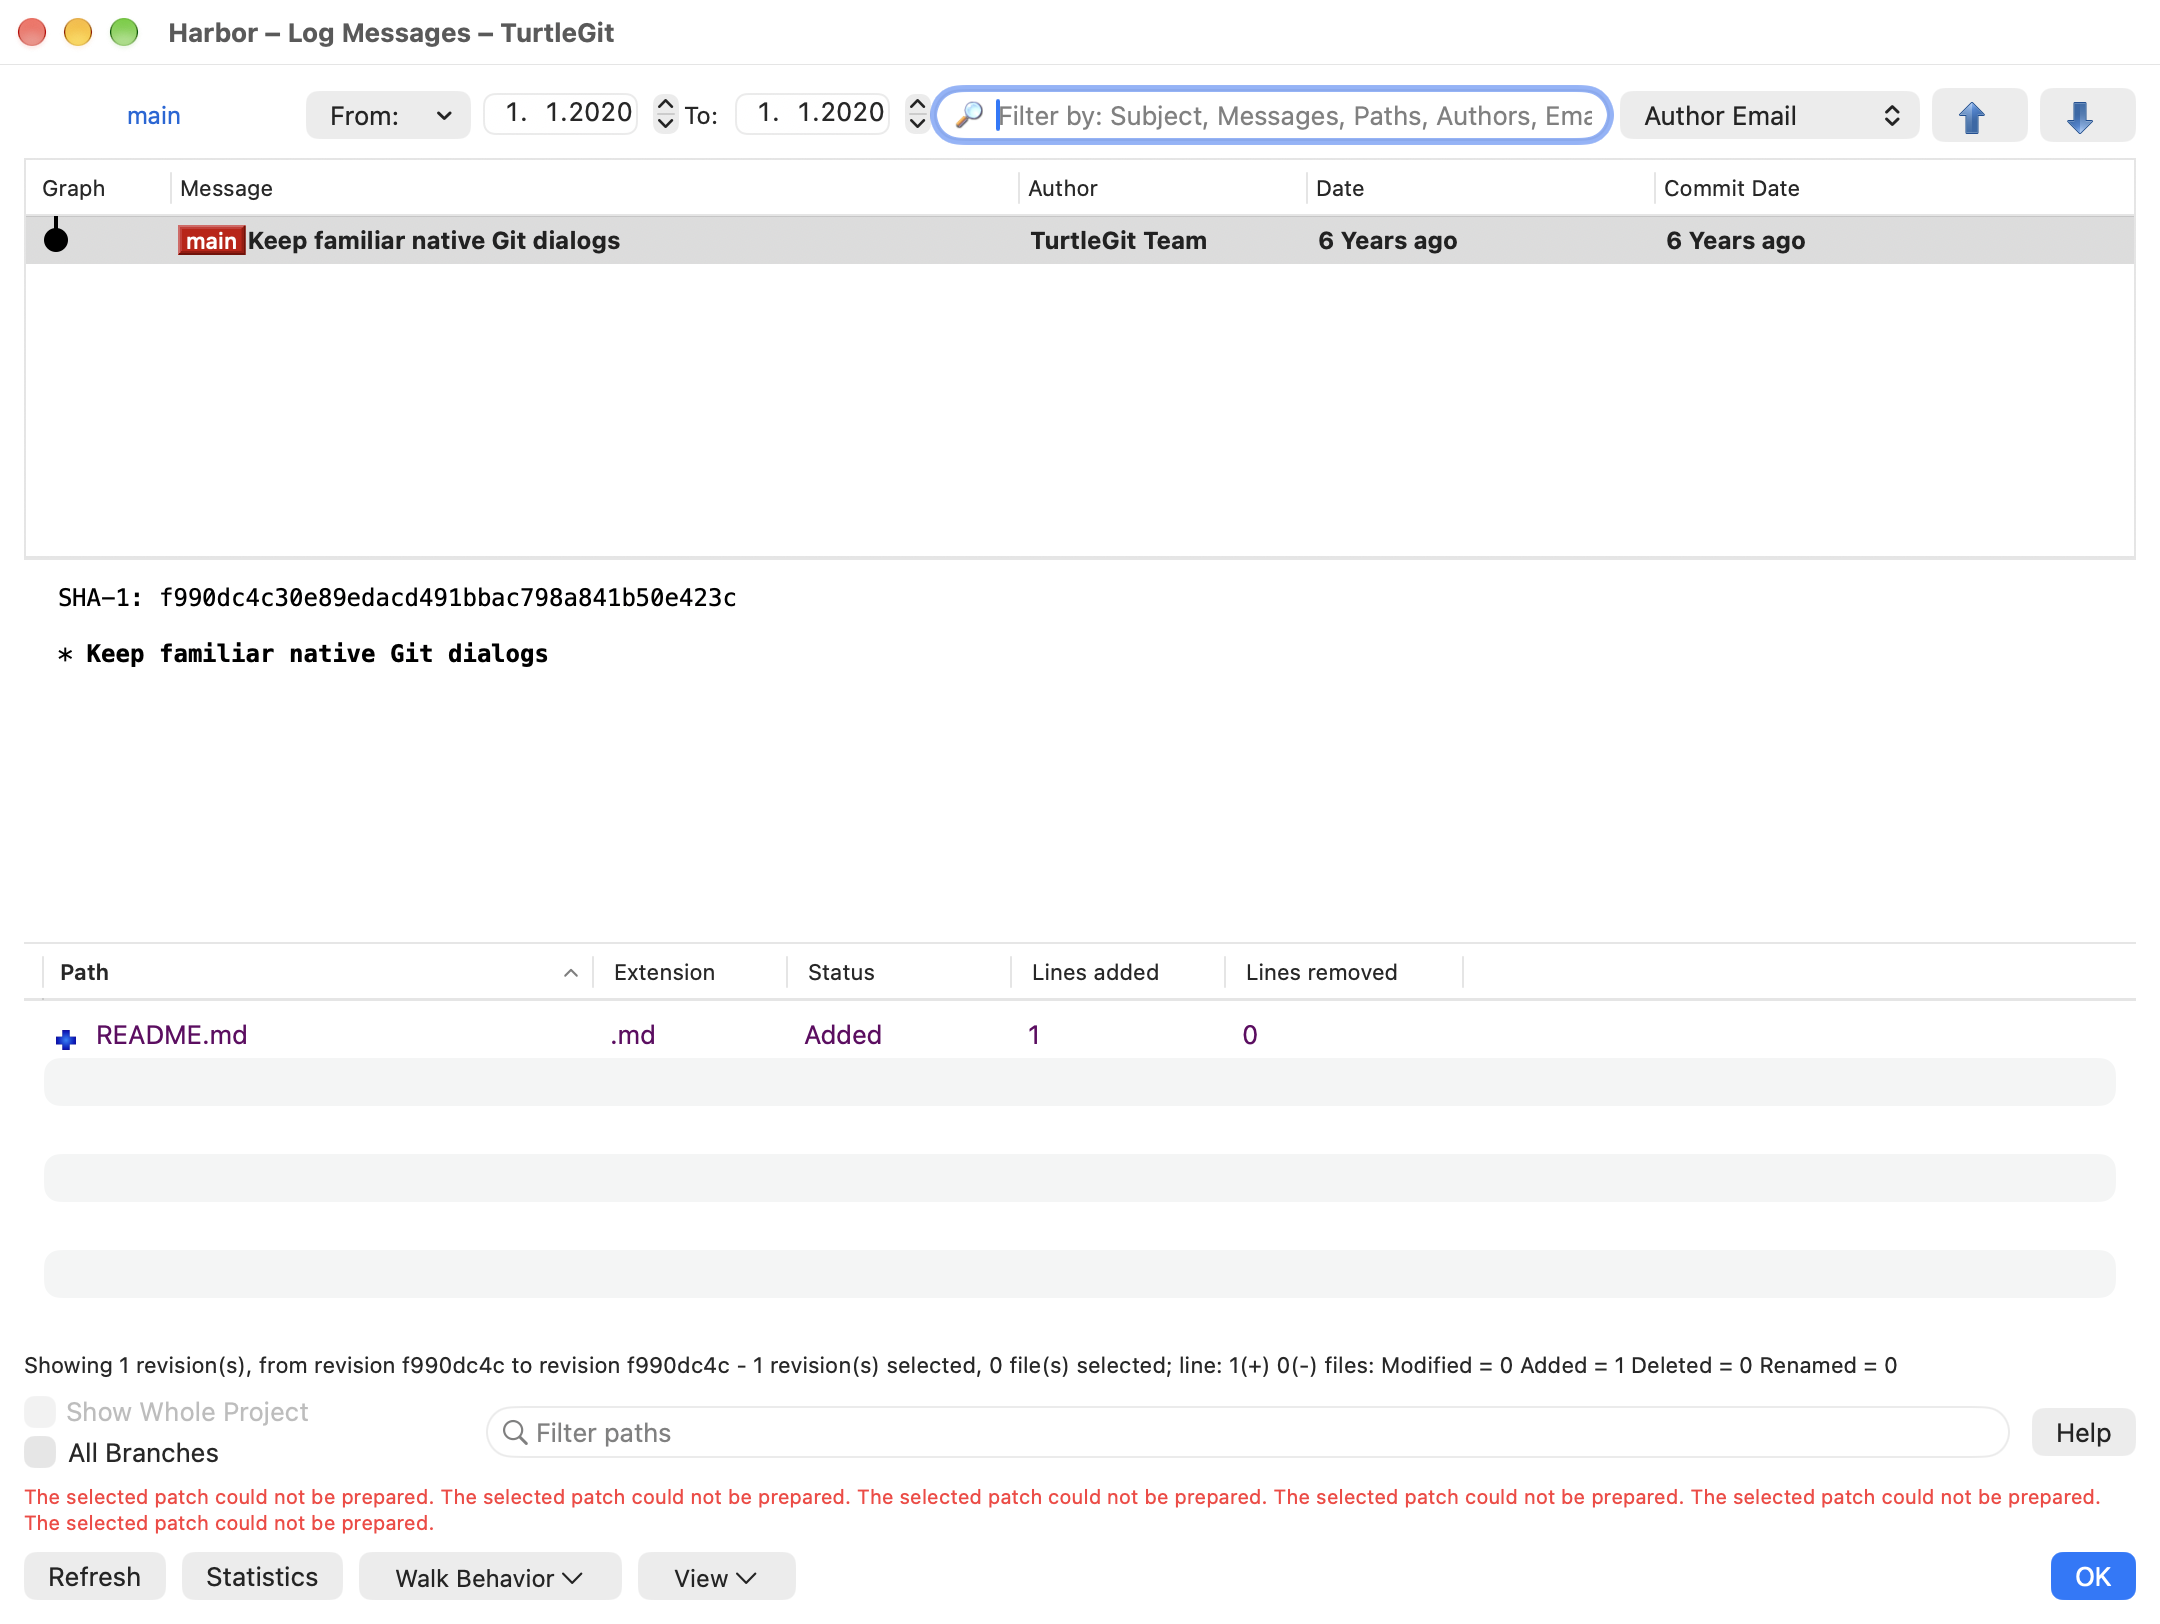Step the To date value

(x=918, y=114)
